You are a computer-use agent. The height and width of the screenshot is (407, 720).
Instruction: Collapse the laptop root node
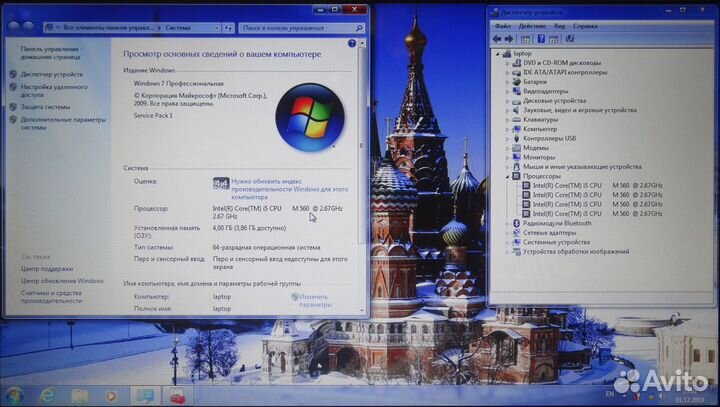(497, 54)
